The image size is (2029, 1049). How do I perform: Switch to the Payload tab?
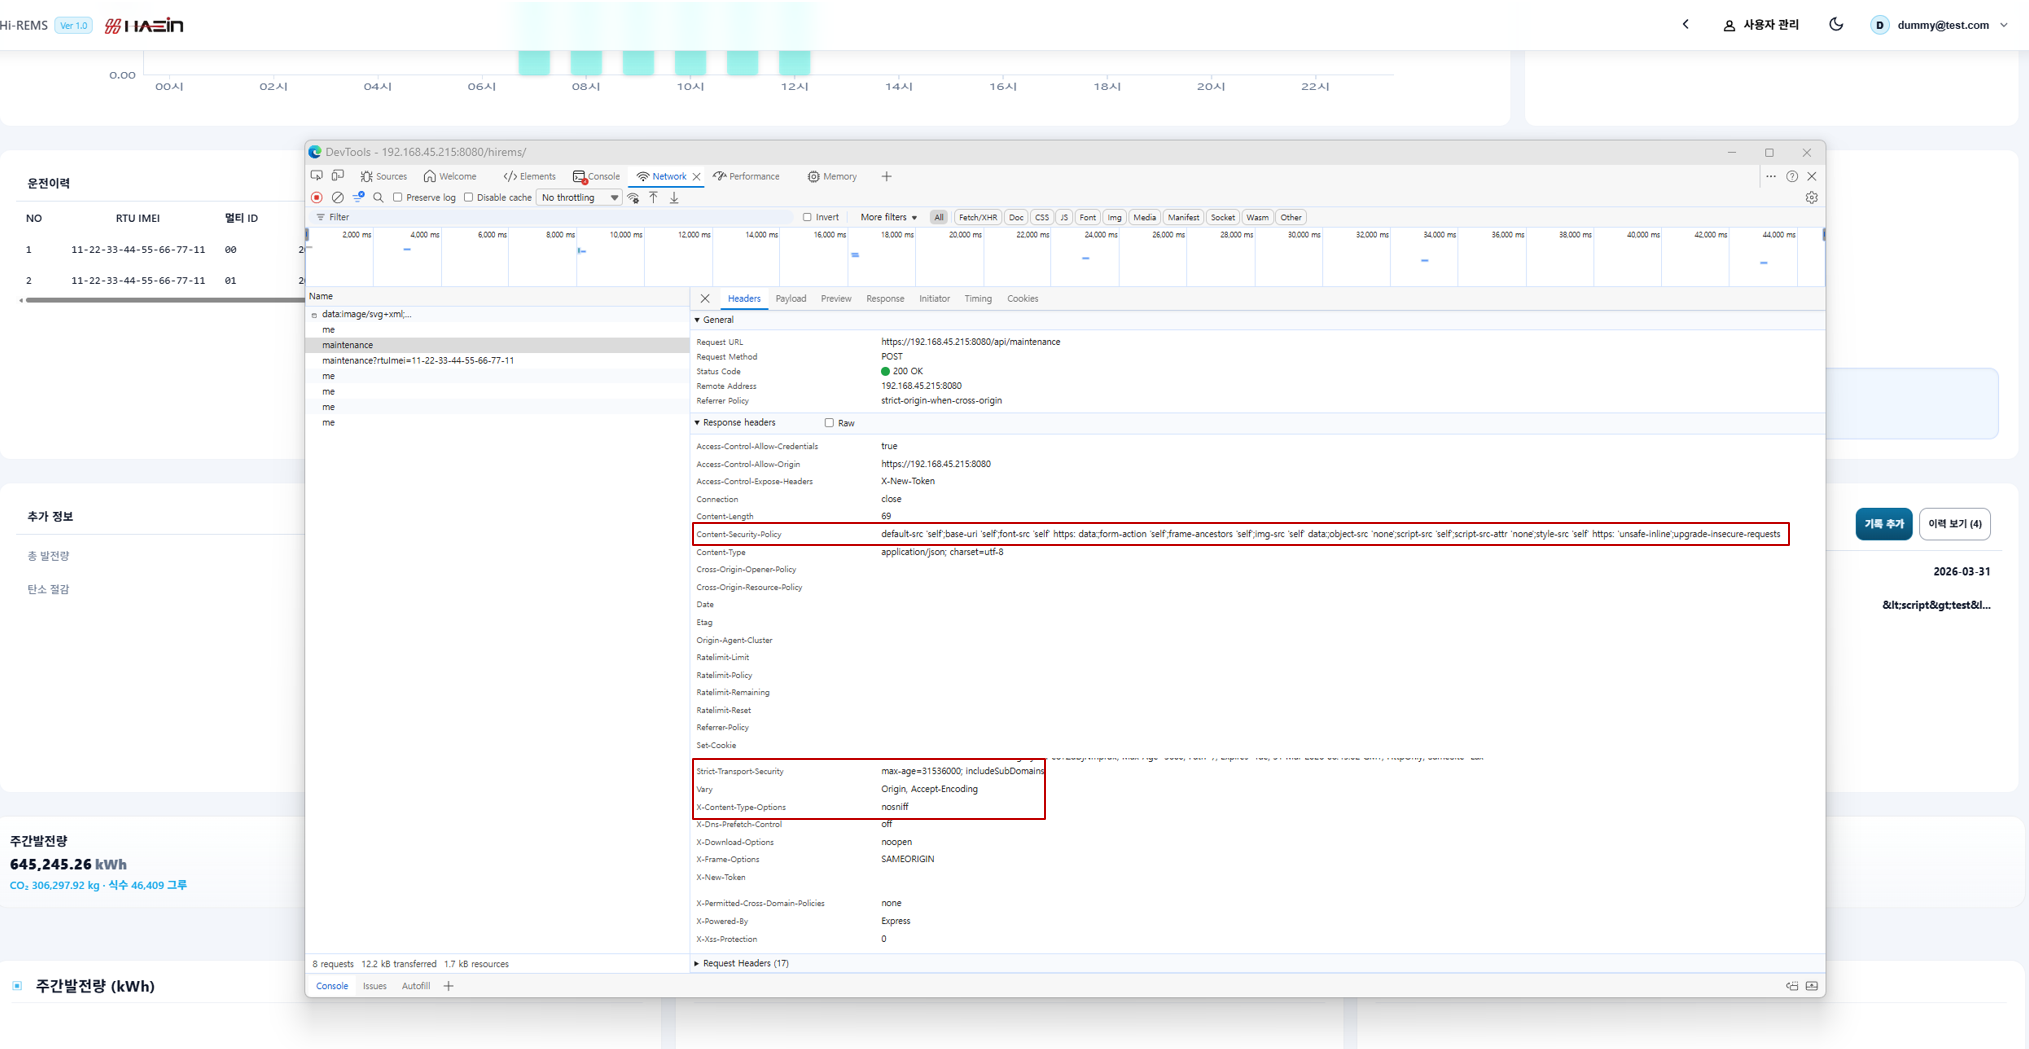point(790,299)
